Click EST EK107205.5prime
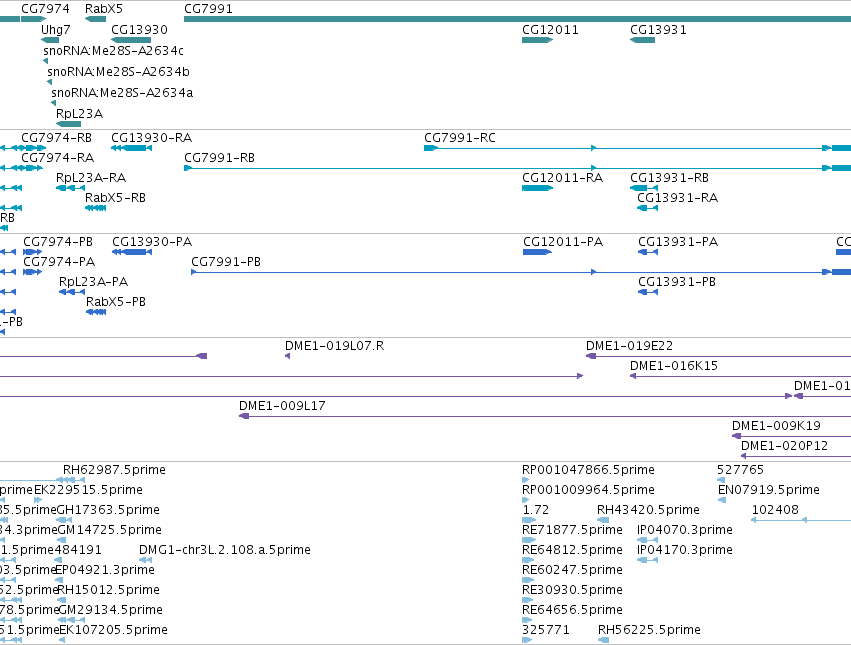The image size is (851, 645). click(113, 630)
